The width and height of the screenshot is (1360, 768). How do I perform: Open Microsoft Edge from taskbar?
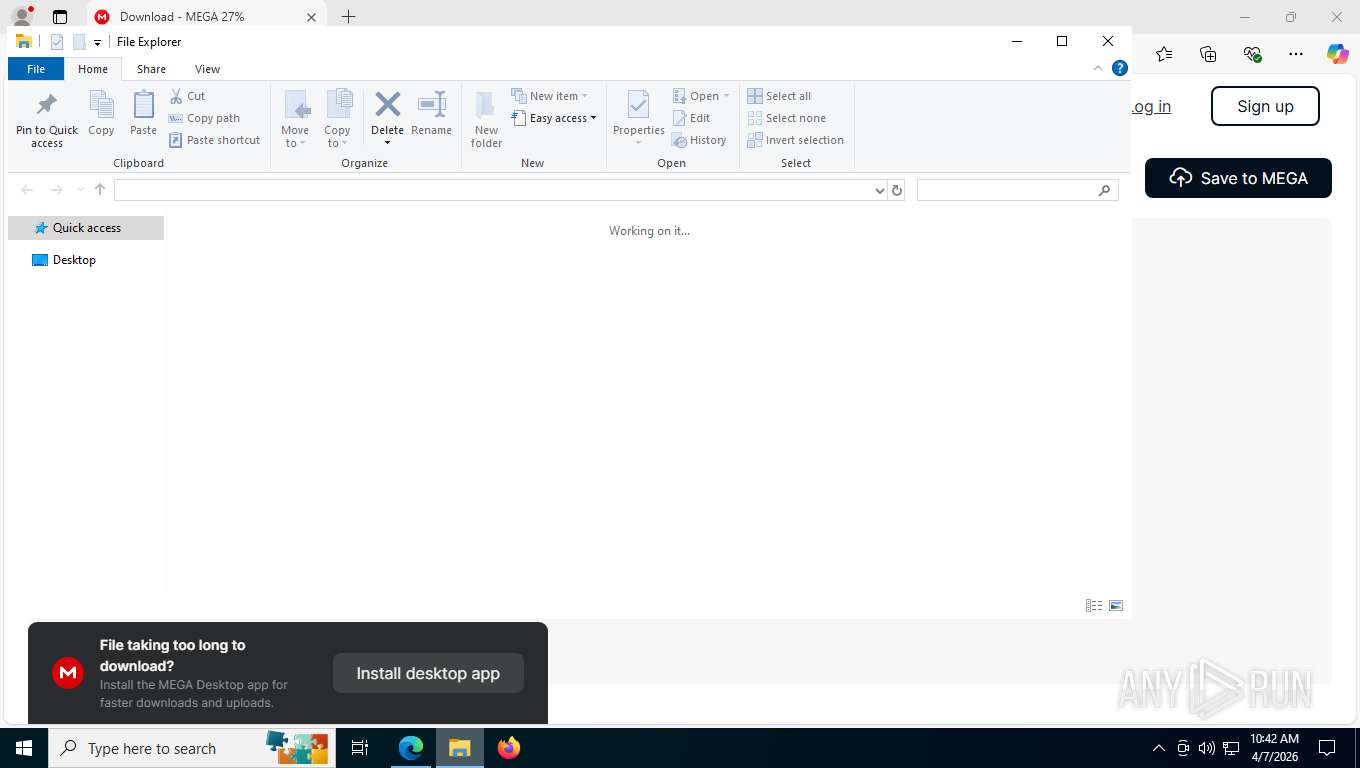(x=411, y=748)
